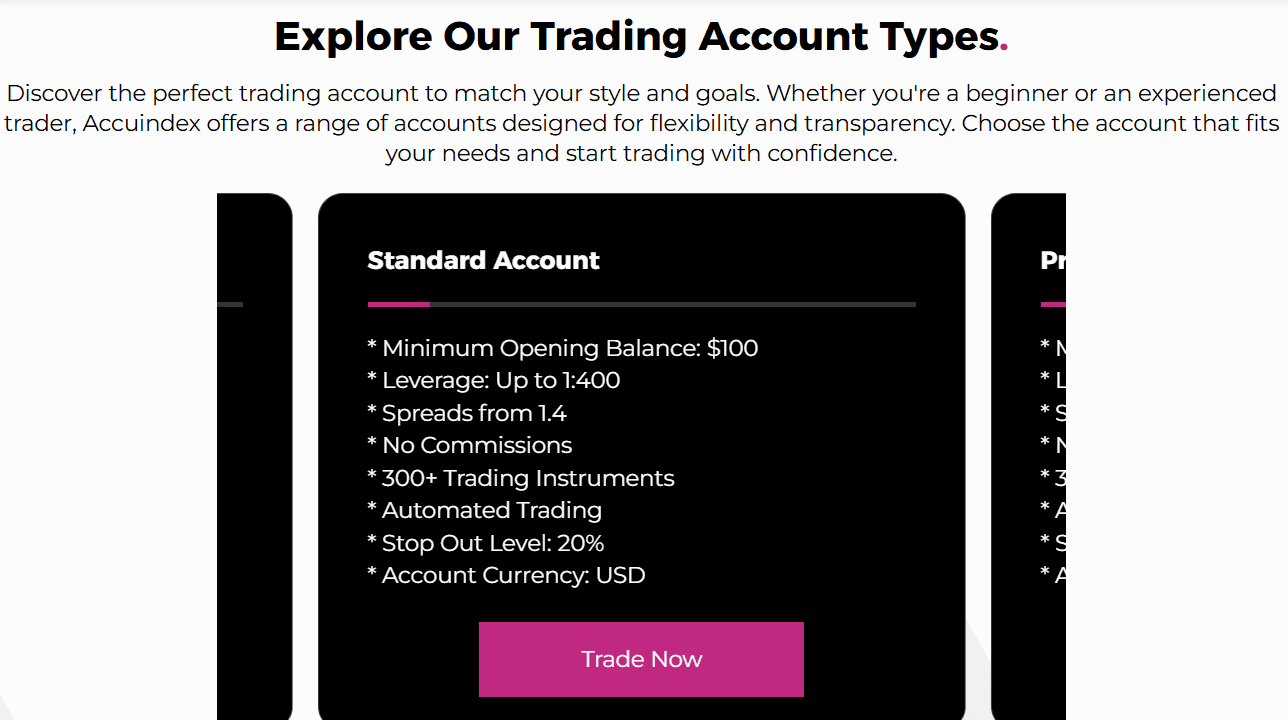Click the Accuindex description paragraph

pyautogui.click(x=644, y=122)
